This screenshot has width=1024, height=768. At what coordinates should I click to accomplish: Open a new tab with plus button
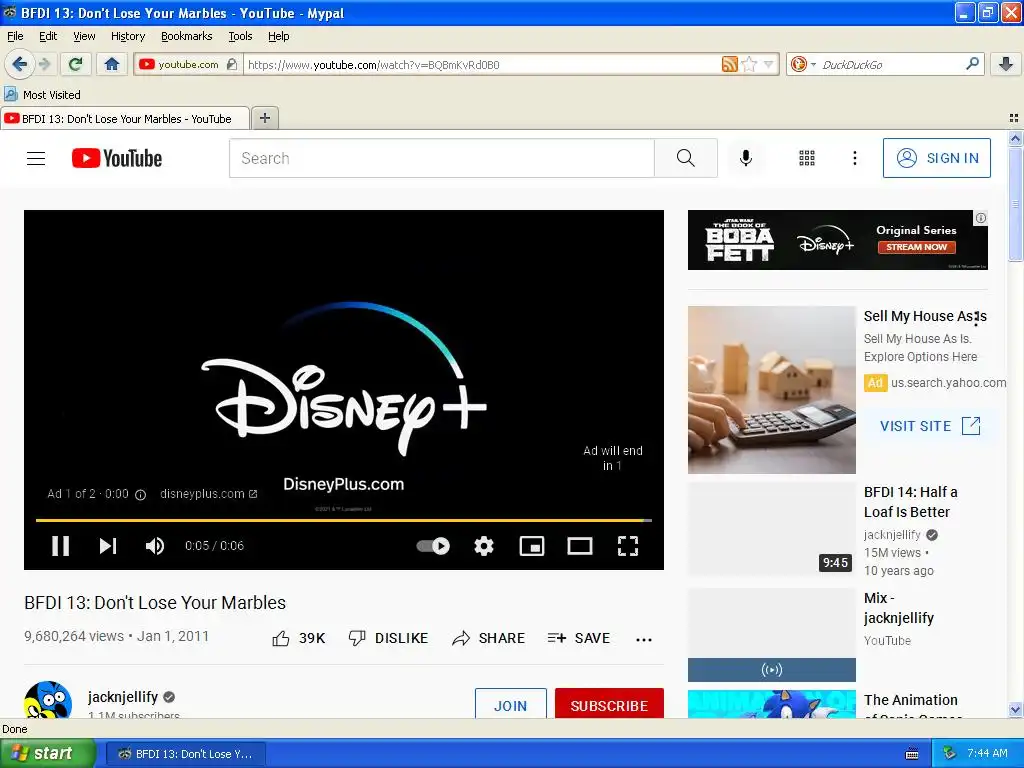pos(264,118)
